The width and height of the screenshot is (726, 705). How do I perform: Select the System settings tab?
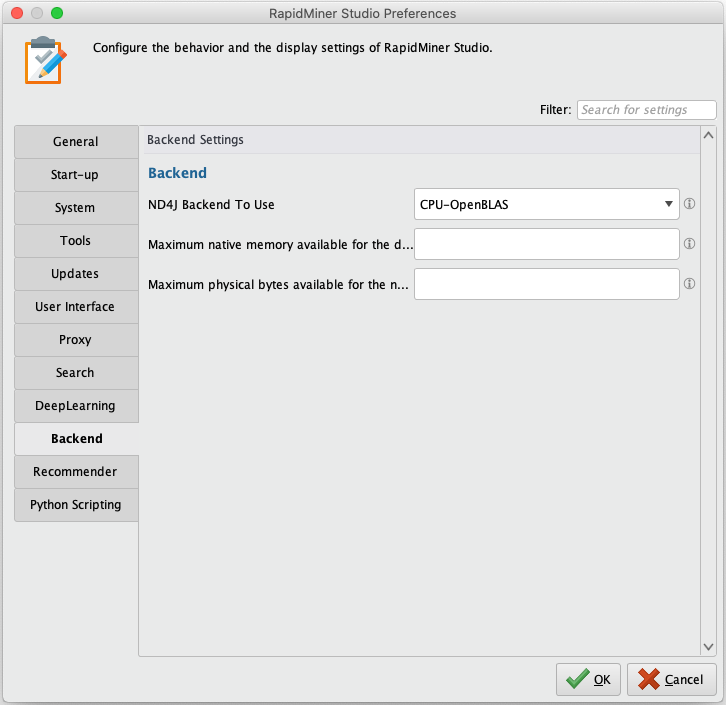(x=76, y=208)
